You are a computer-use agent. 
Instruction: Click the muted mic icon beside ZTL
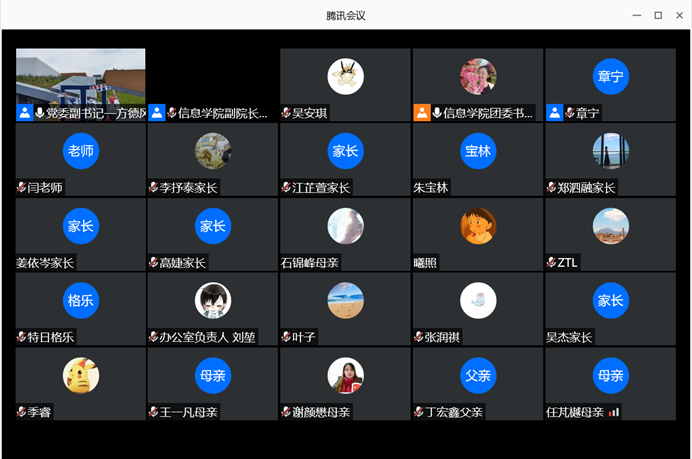(x=551, y=263)
